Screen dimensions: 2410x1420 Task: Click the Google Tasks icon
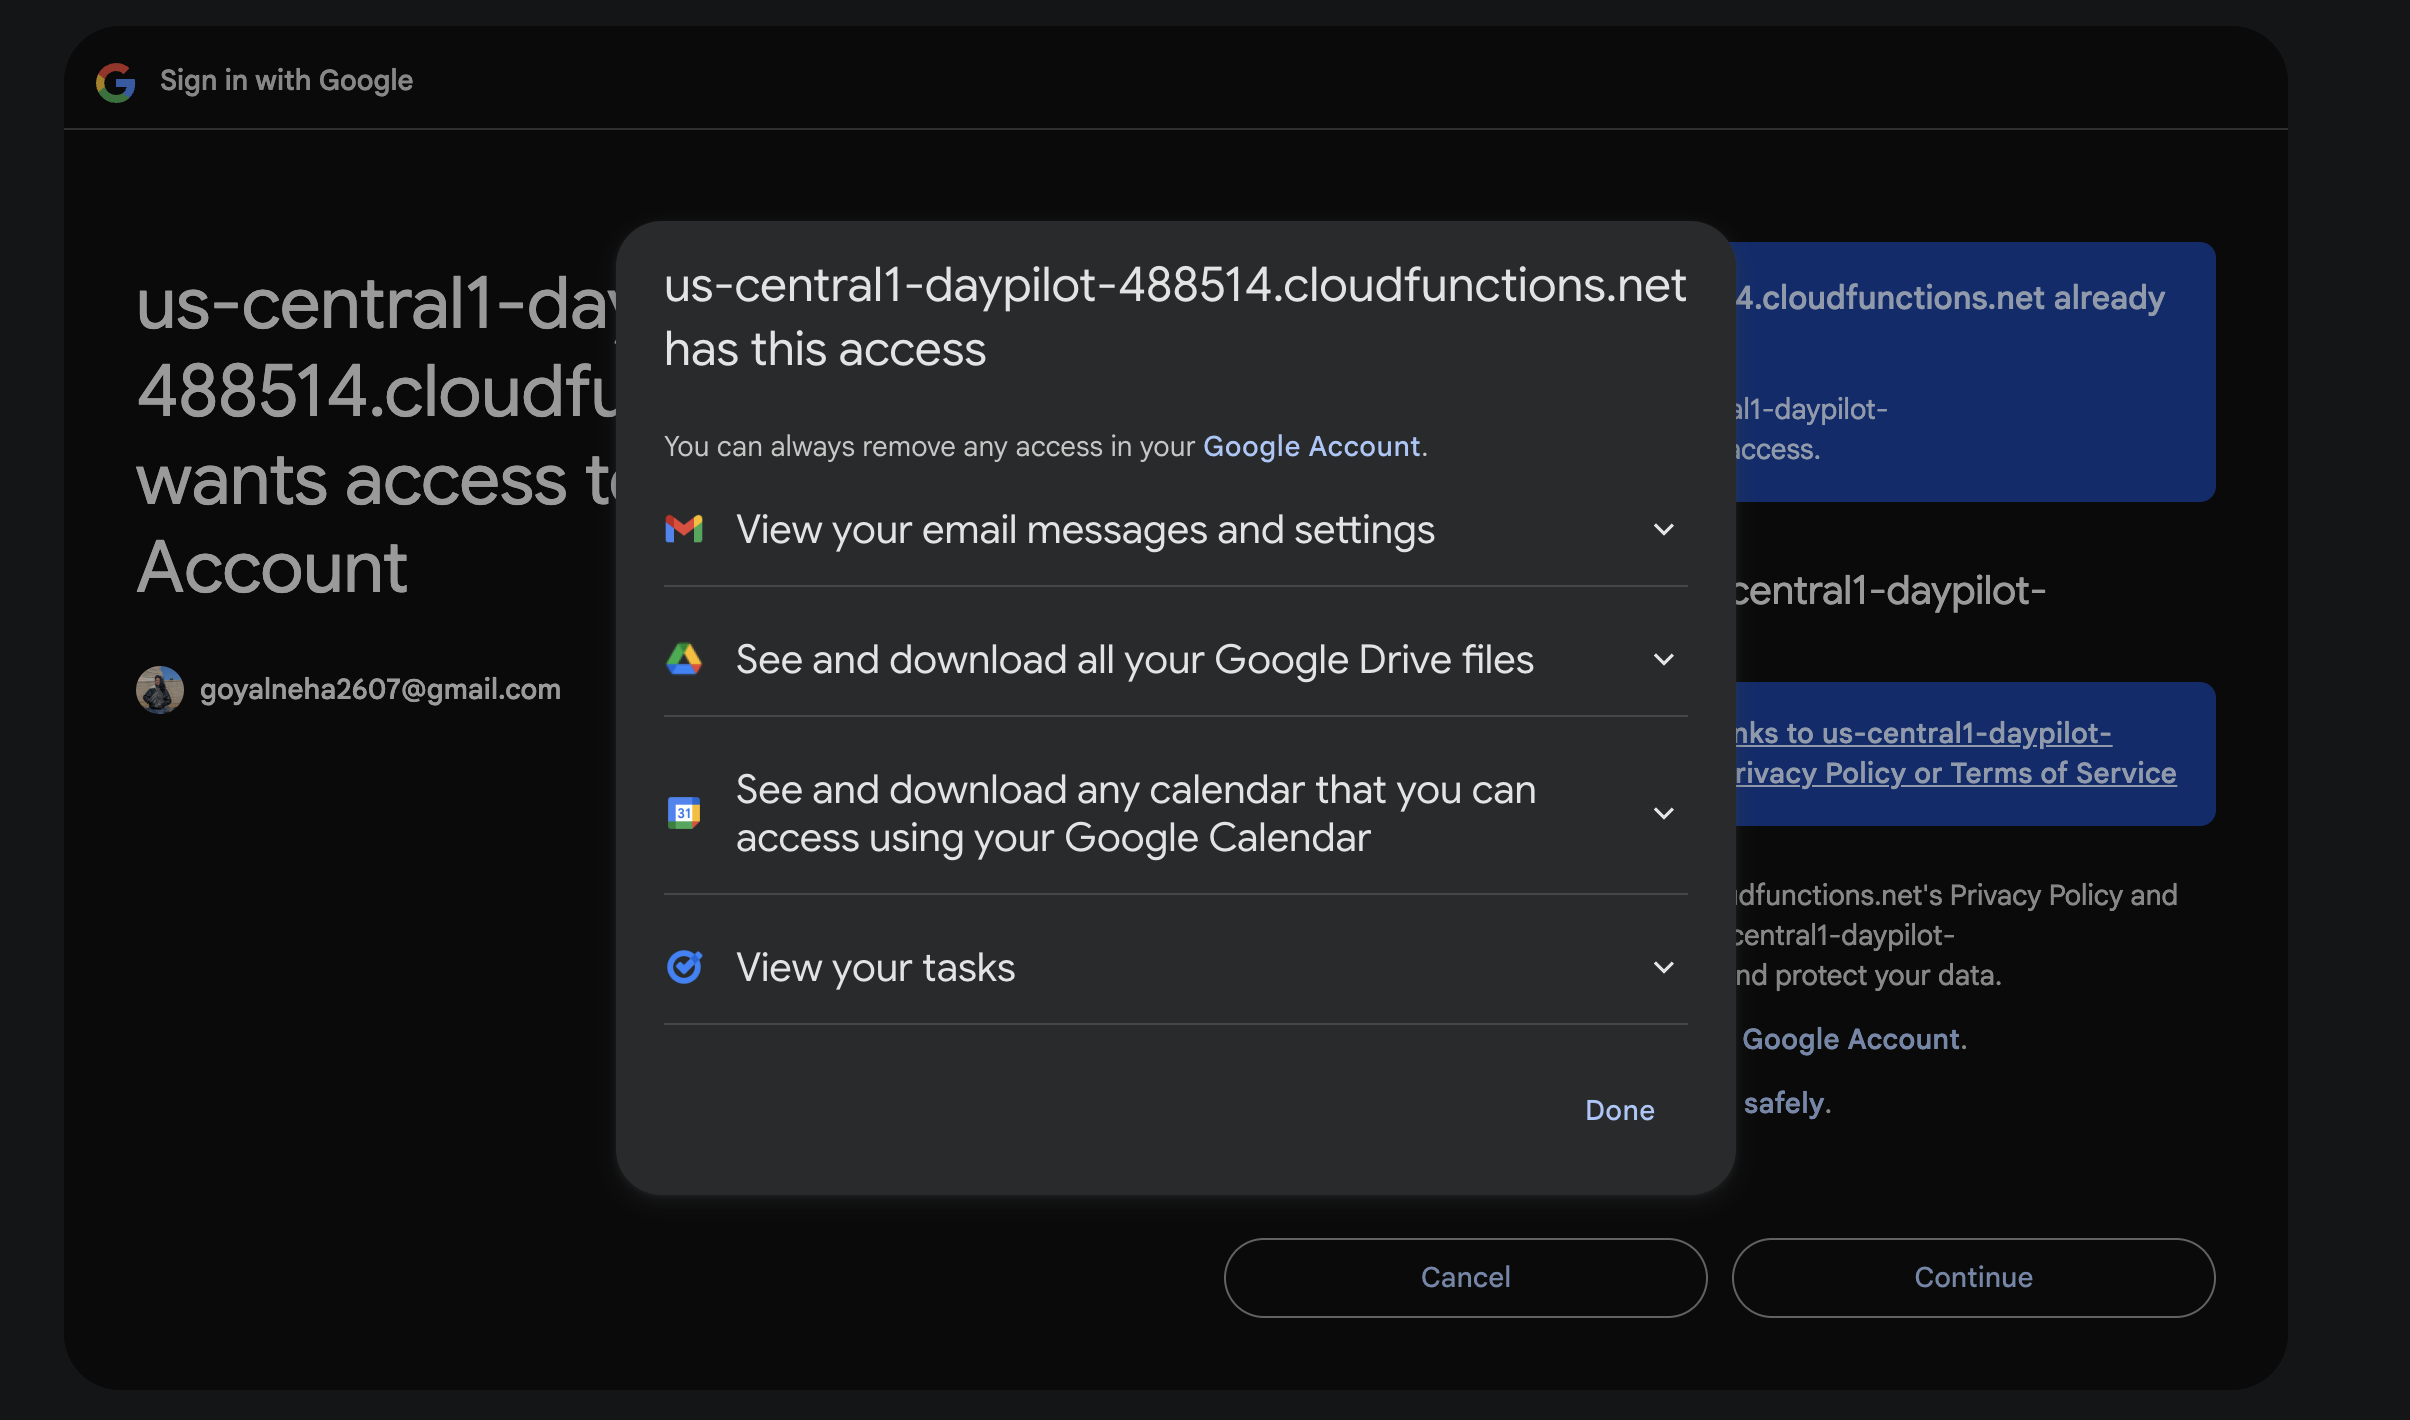684,967
